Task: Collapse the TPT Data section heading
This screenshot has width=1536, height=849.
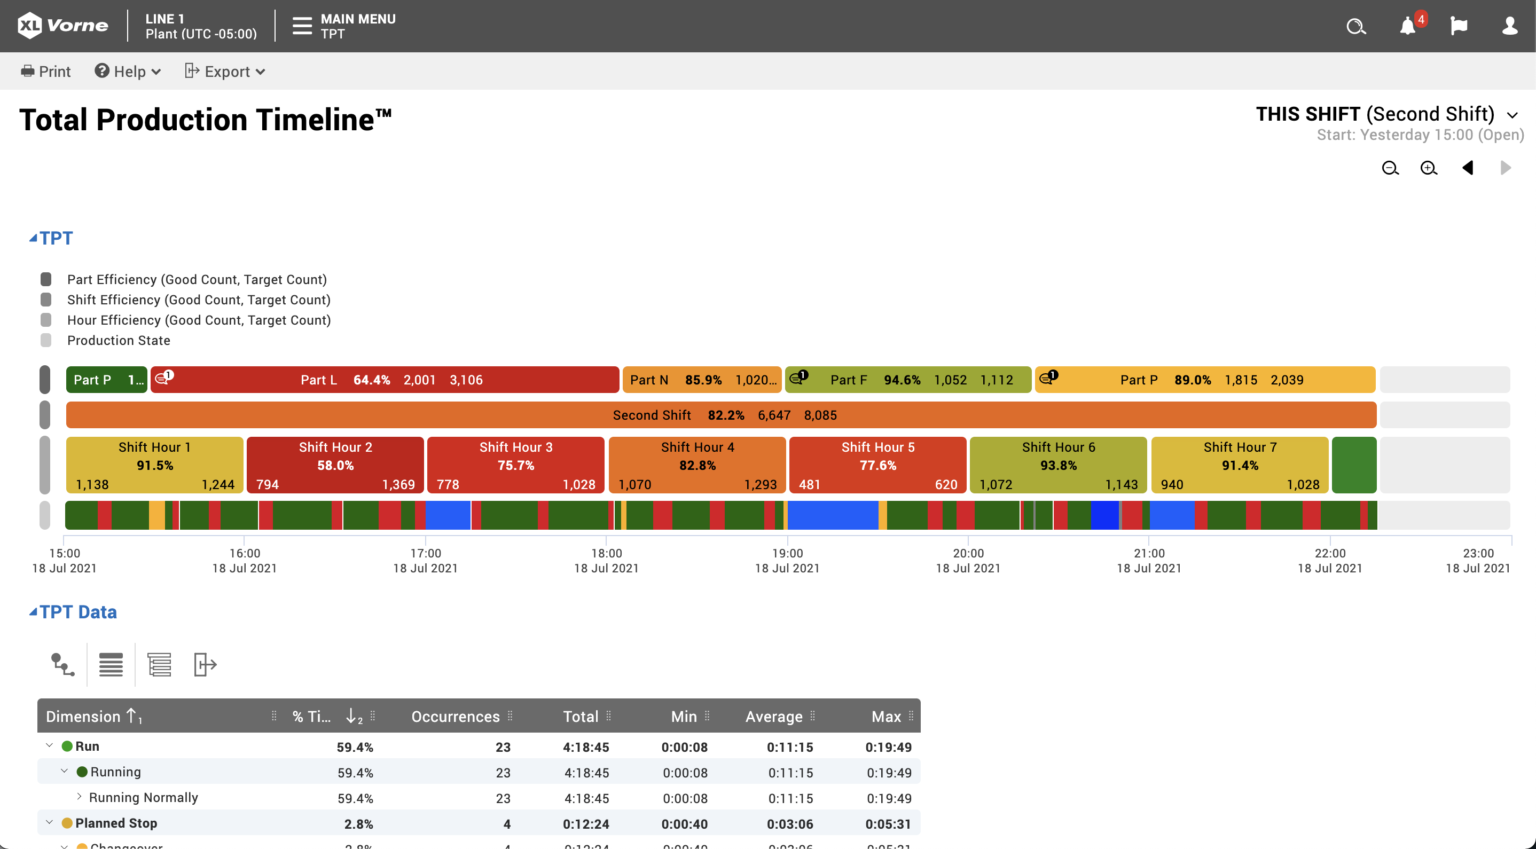Action: pos(72,611)
